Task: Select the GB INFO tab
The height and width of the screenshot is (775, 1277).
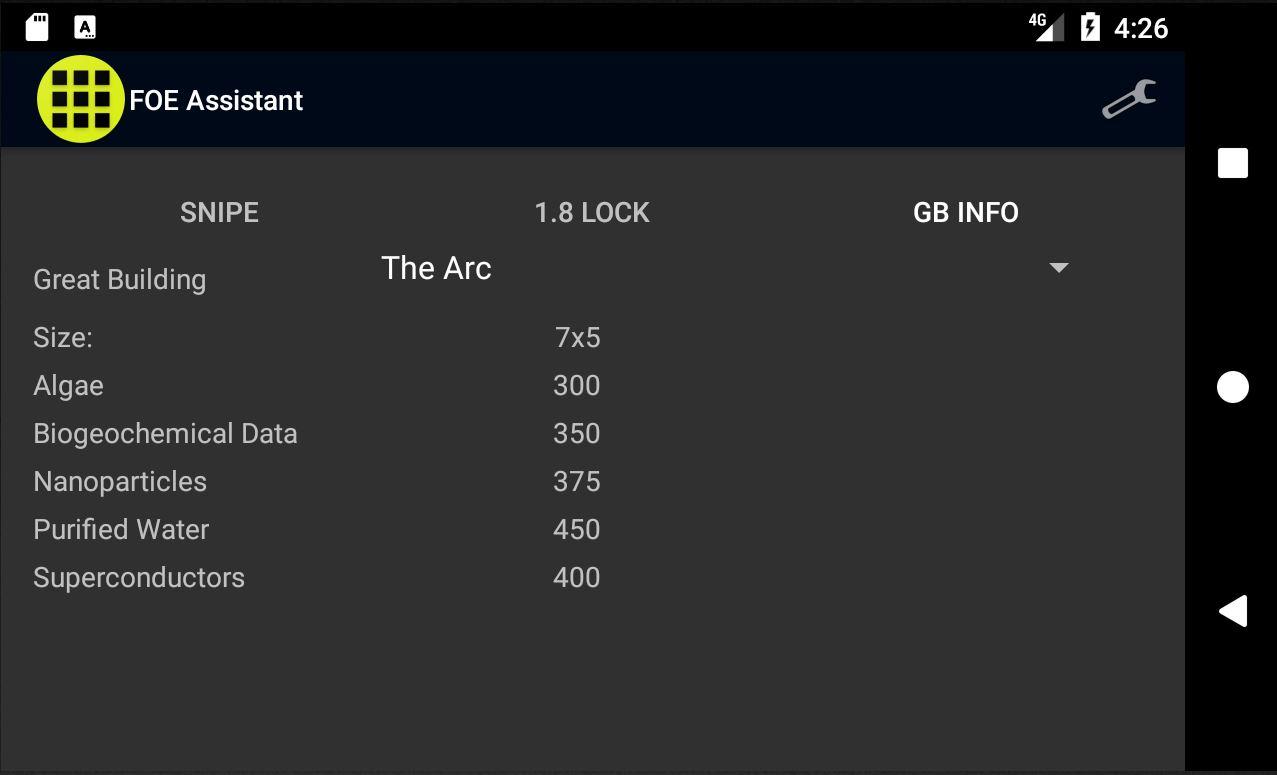Action: tap(965, 212)
